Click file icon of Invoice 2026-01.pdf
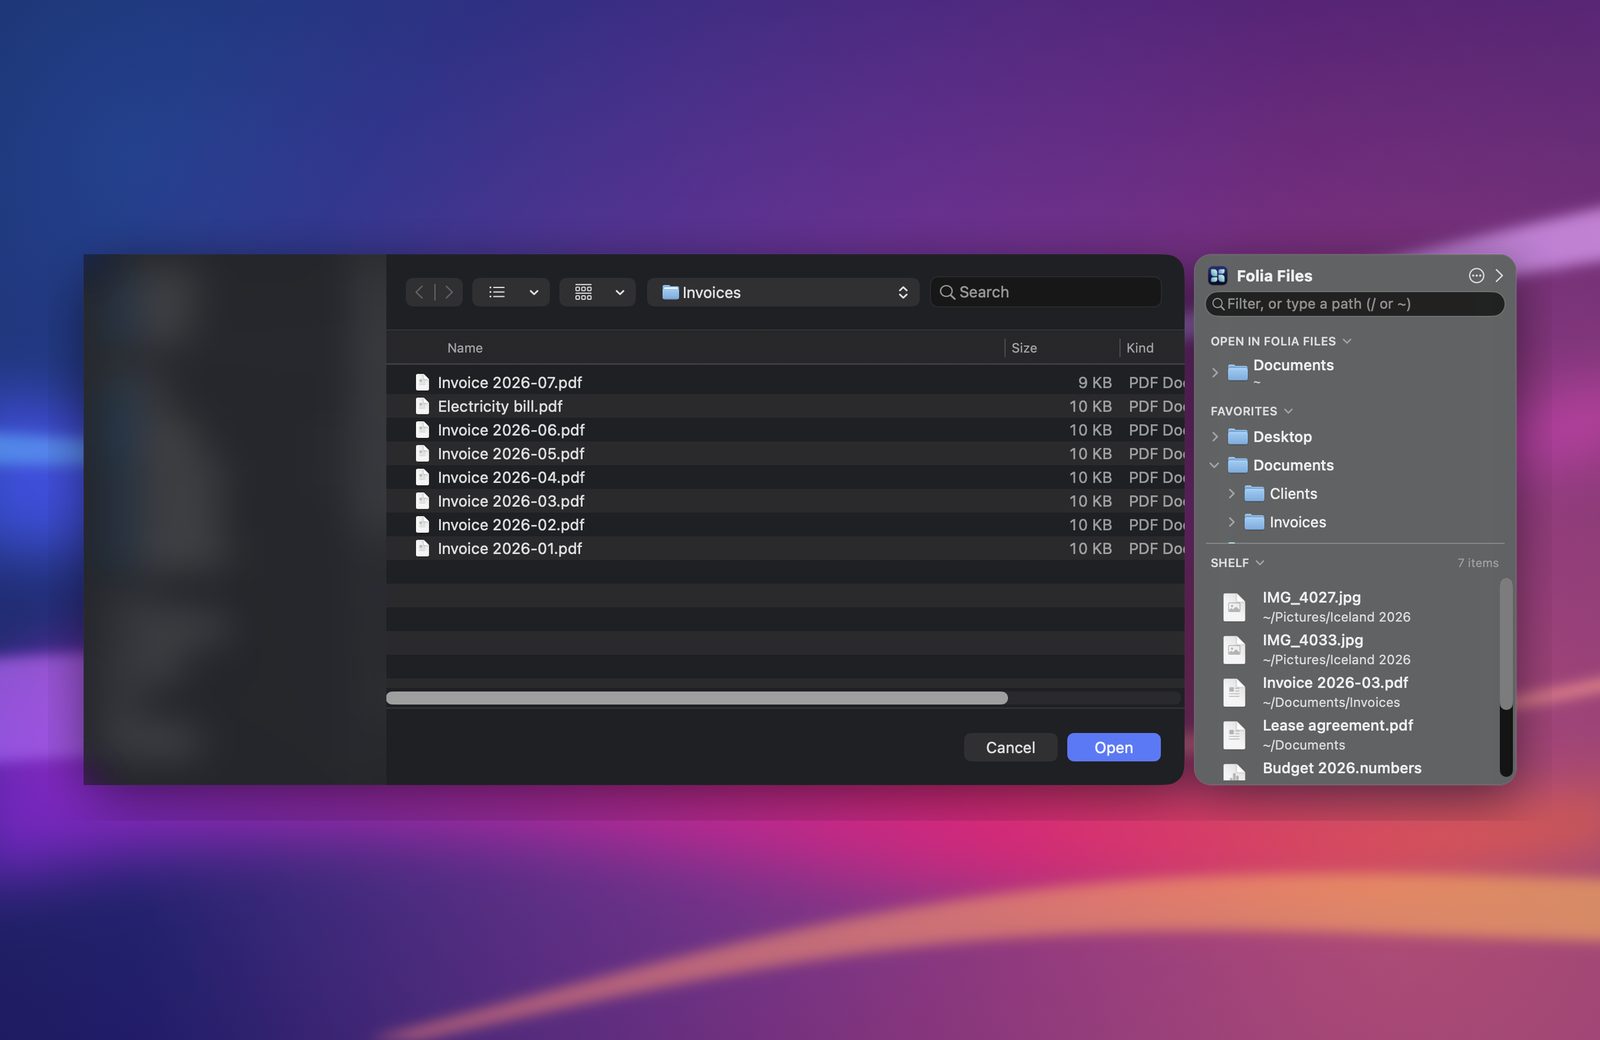The image size is (1600, 1040). point(422,548)
